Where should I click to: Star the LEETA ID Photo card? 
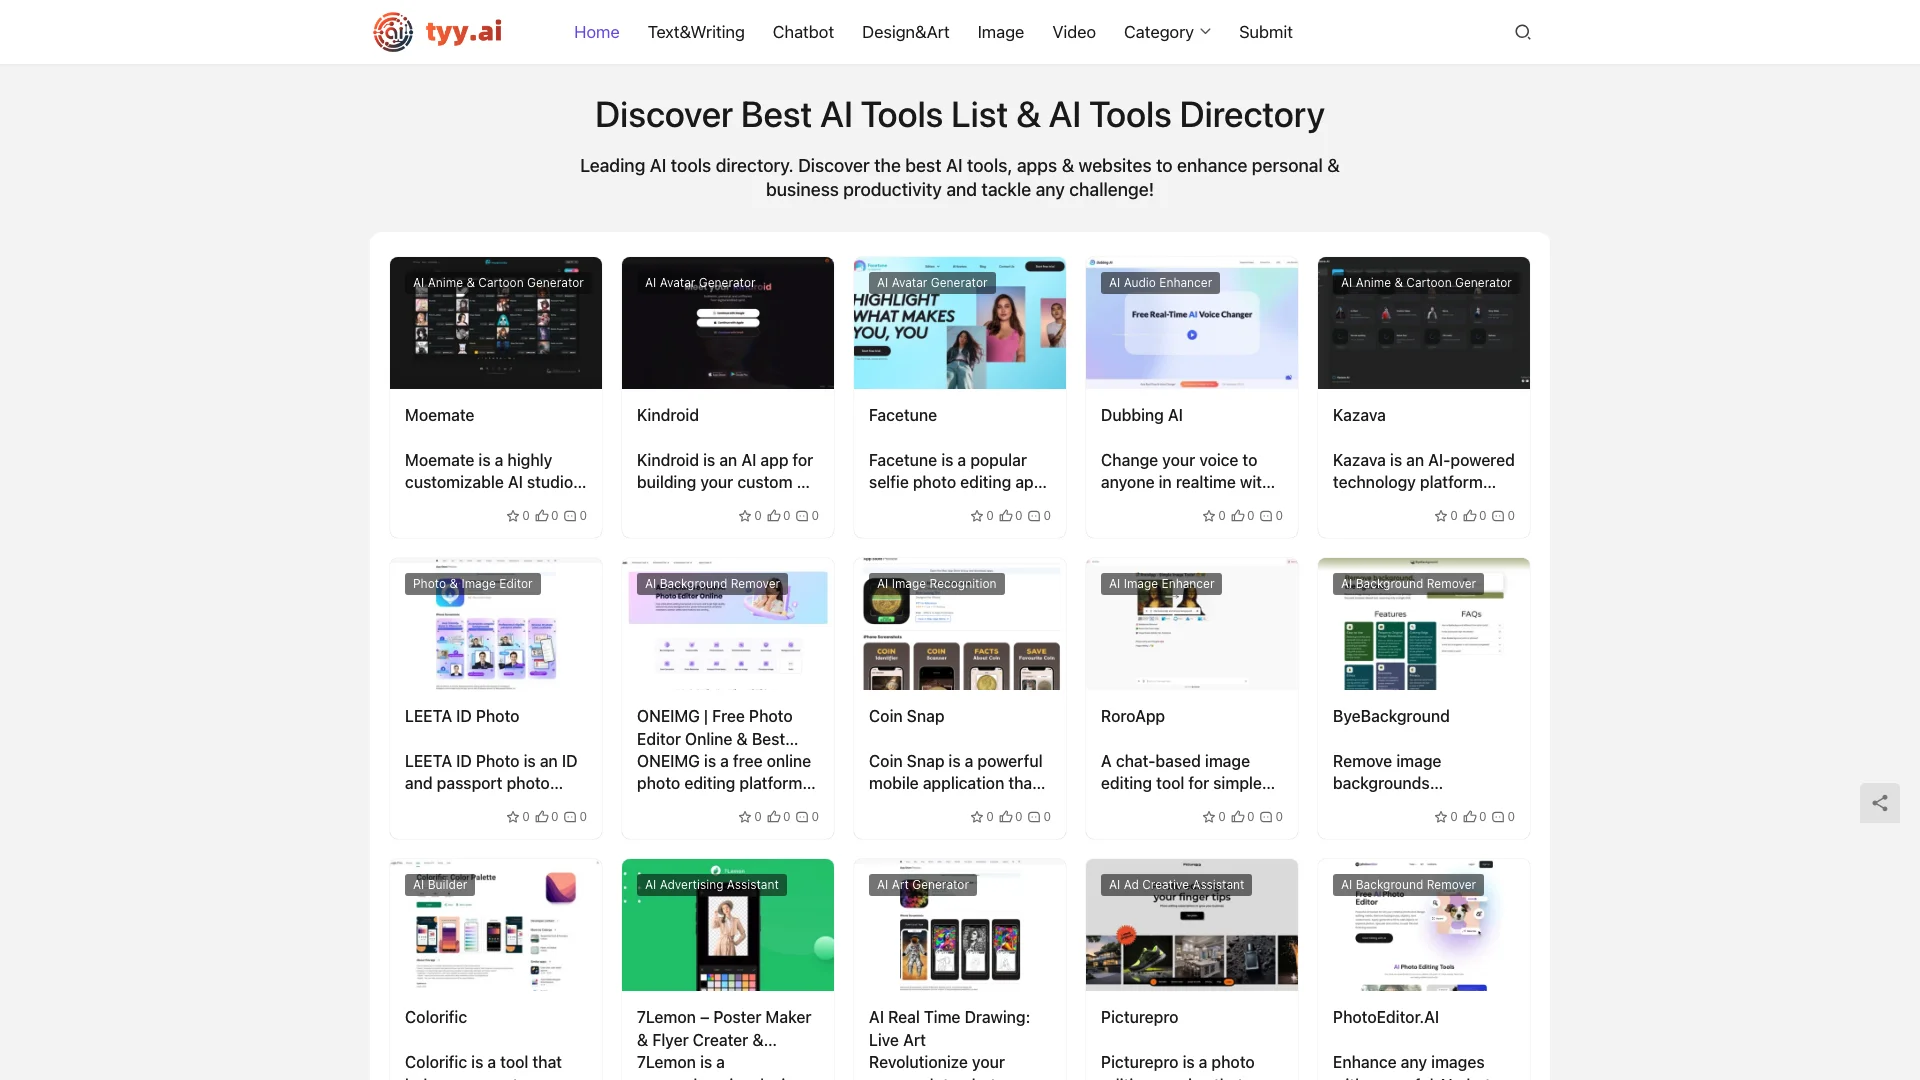(x=513, y=817)
